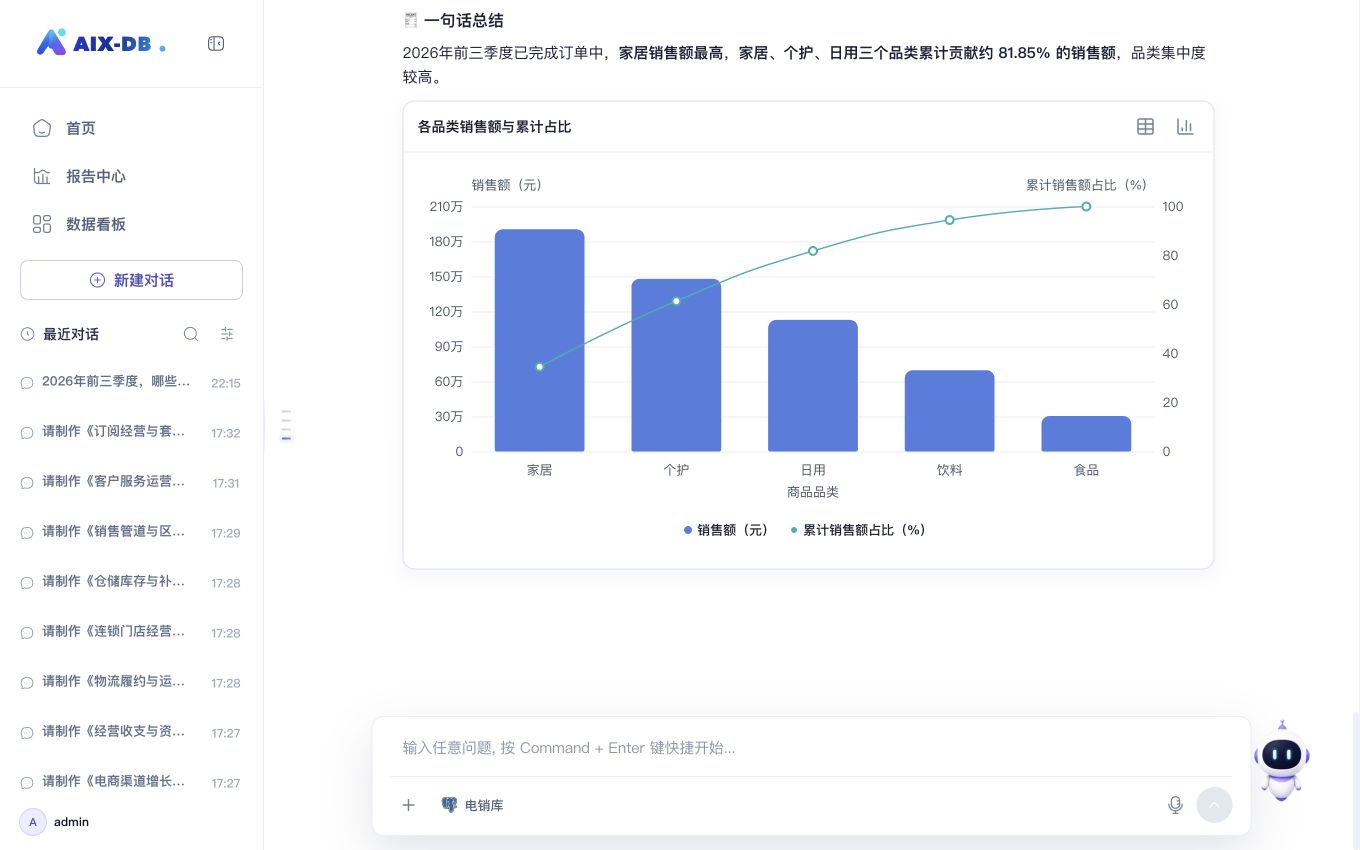This screenshot has height=850, width=1360.
Task: Open conversation 请制作《仓储库存与补…
Action: click(131, 582)
